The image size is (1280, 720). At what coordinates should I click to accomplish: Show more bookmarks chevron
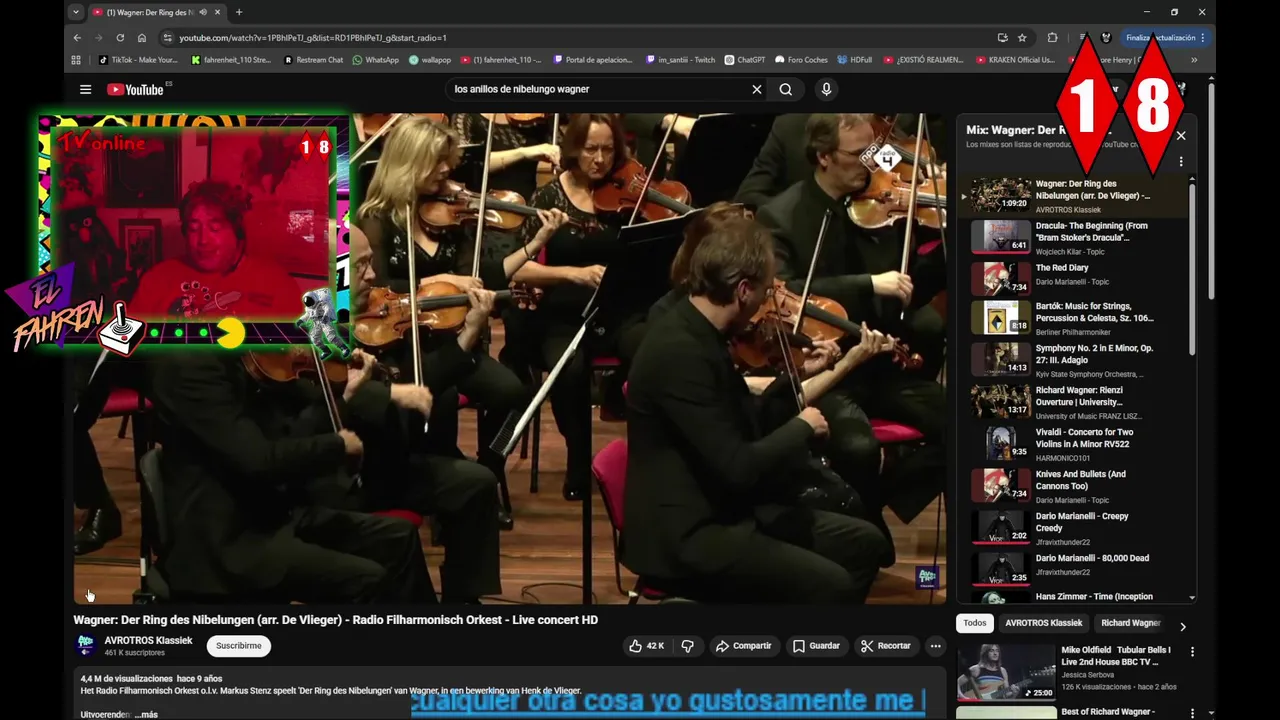coord(1194,60)
